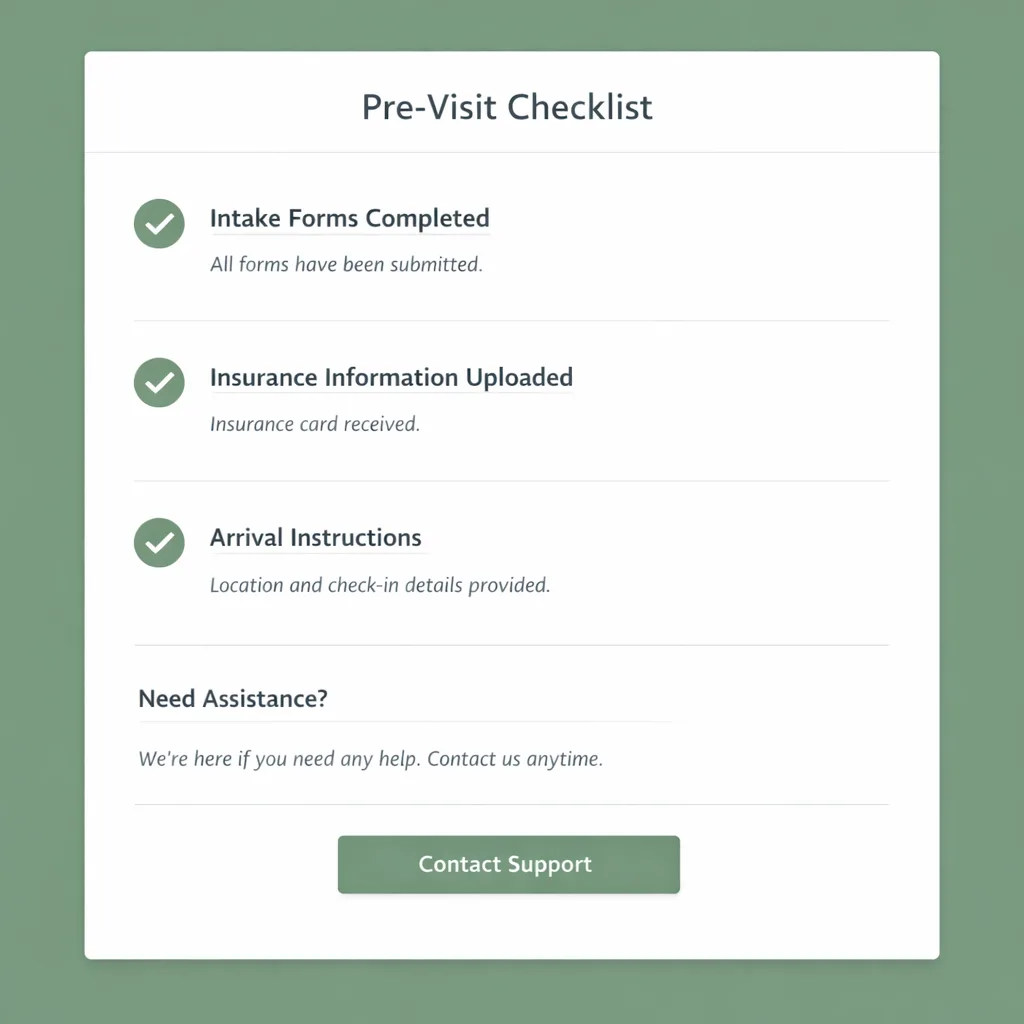
Task: Open the Need Assistance section
Action: (x=233, y=698)
